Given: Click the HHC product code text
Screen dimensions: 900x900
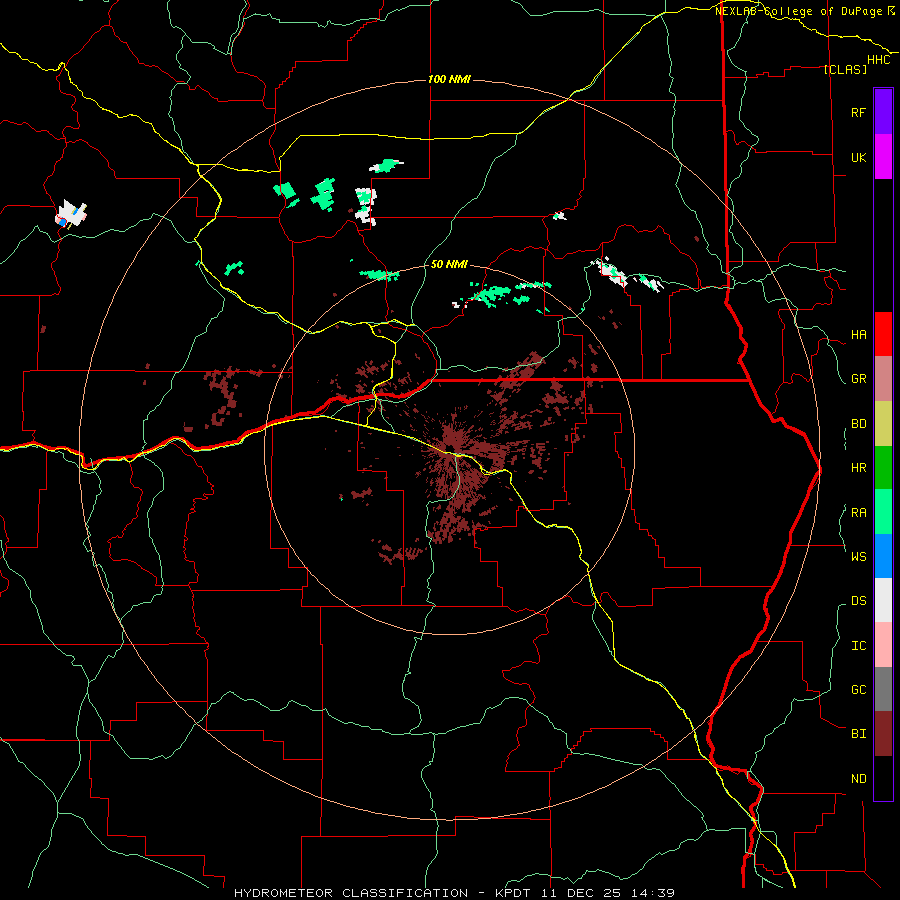Looking at the screenshot, I should [879, 60].
